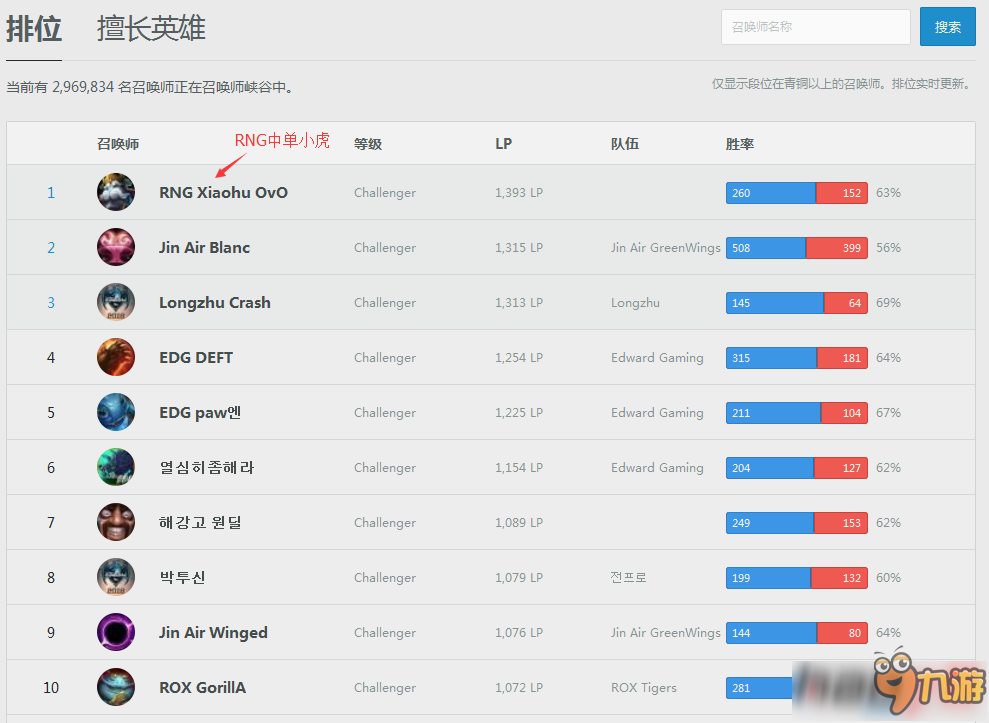Click the 1,089 LP value
This screenshot has height=723, width=989.
pyautogui.click(x=519, y=522)
